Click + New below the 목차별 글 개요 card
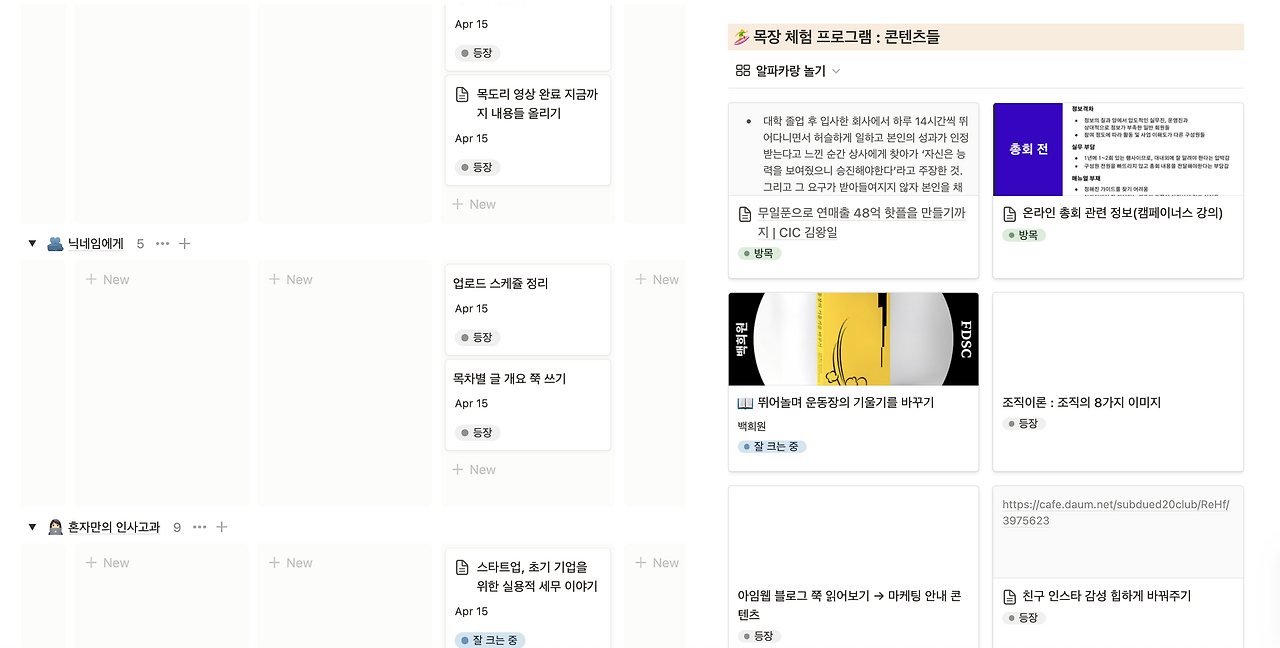Viewport: 1280px width, 648px height. pos(473,469)
